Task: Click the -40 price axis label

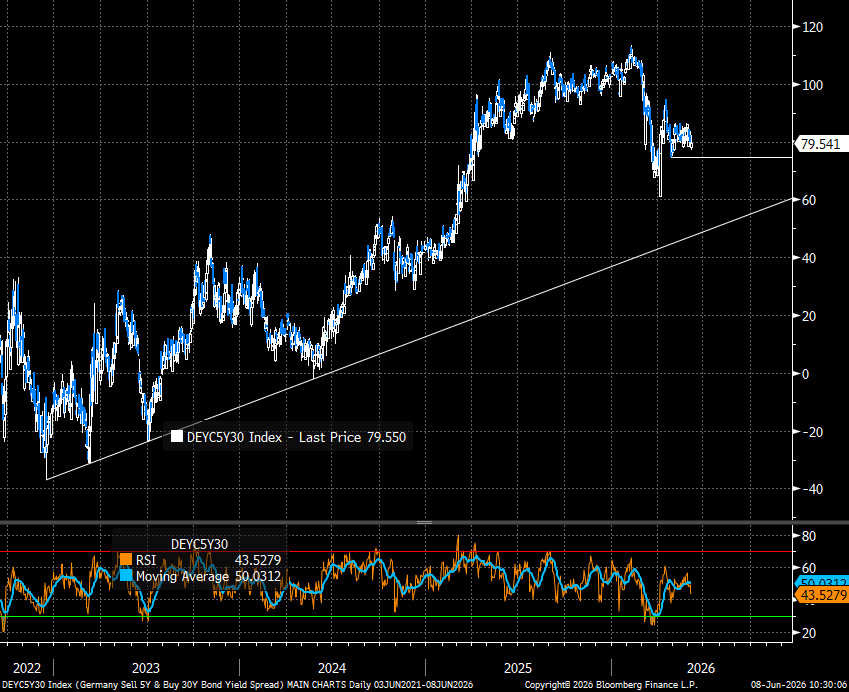Action: (812, 489)
